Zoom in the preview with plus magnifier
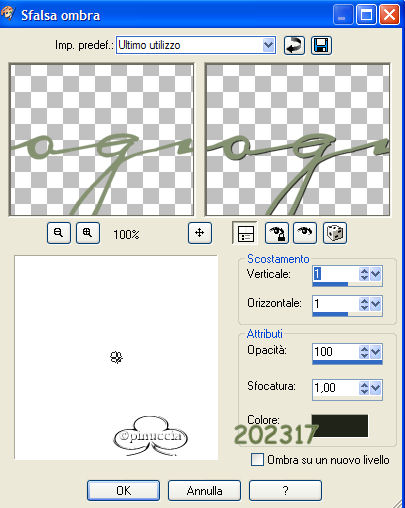 [x=88, y=233]
